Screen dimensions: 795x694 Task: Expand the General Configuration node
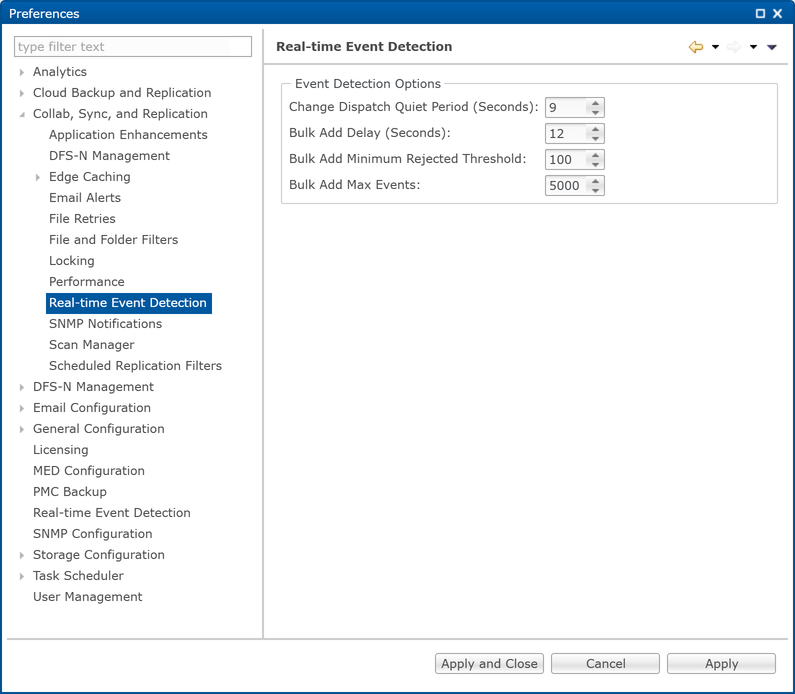coord(22,429)
